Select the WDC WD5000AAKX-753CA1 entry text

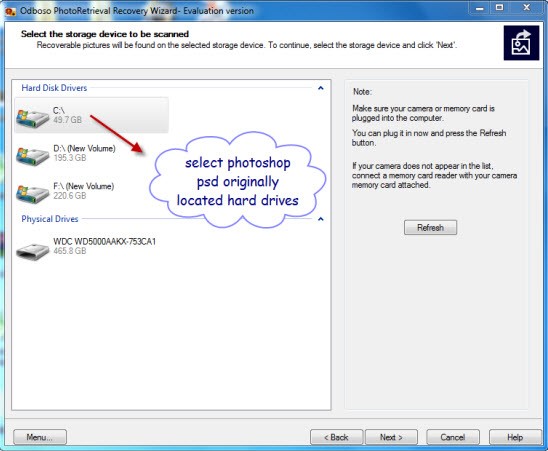104,242
